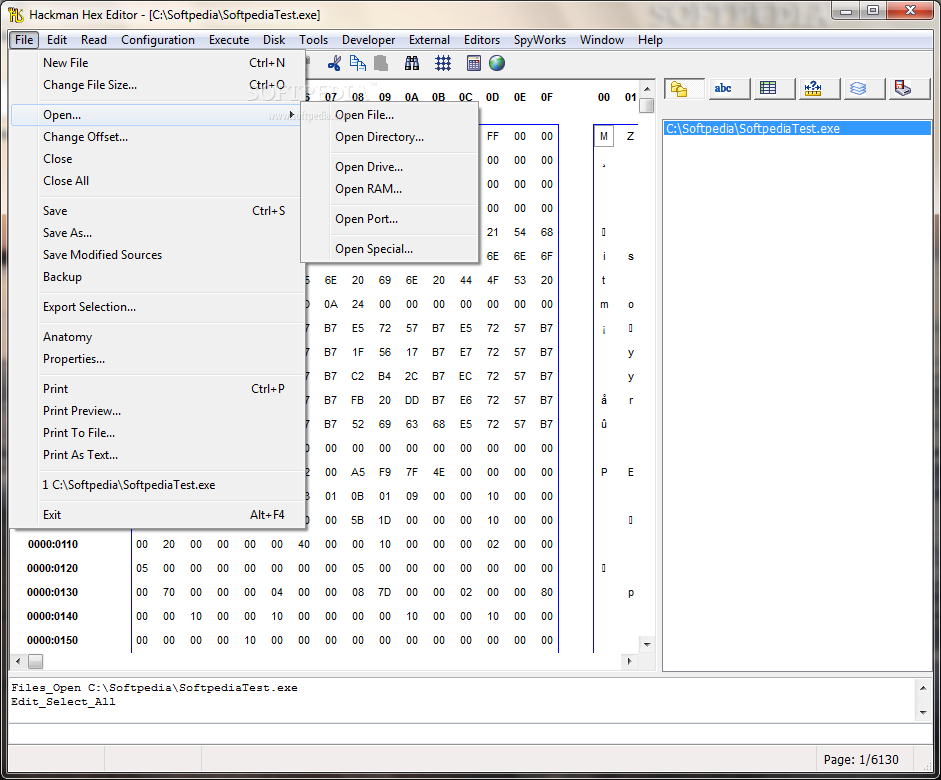Open the Help menu
Screen dimensions: 941x780
click(650, 40)
